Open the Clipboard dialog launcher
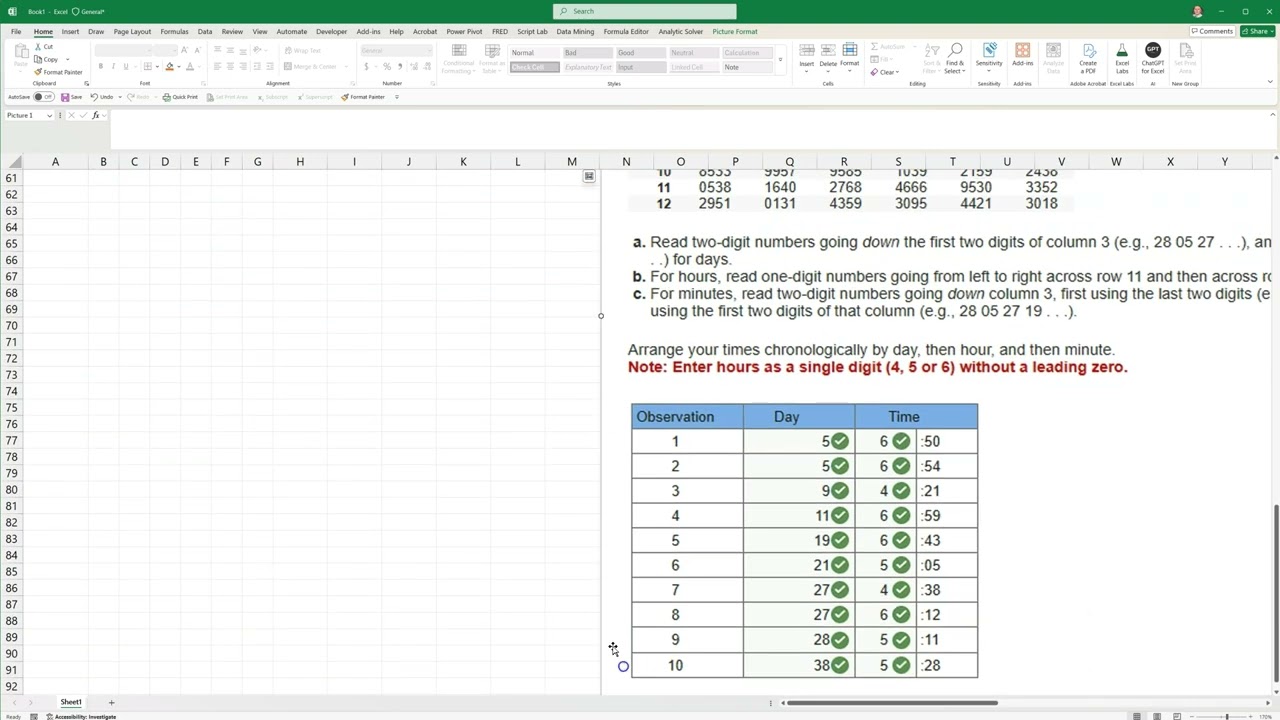Screen dimensions: 1280x720 86,83
